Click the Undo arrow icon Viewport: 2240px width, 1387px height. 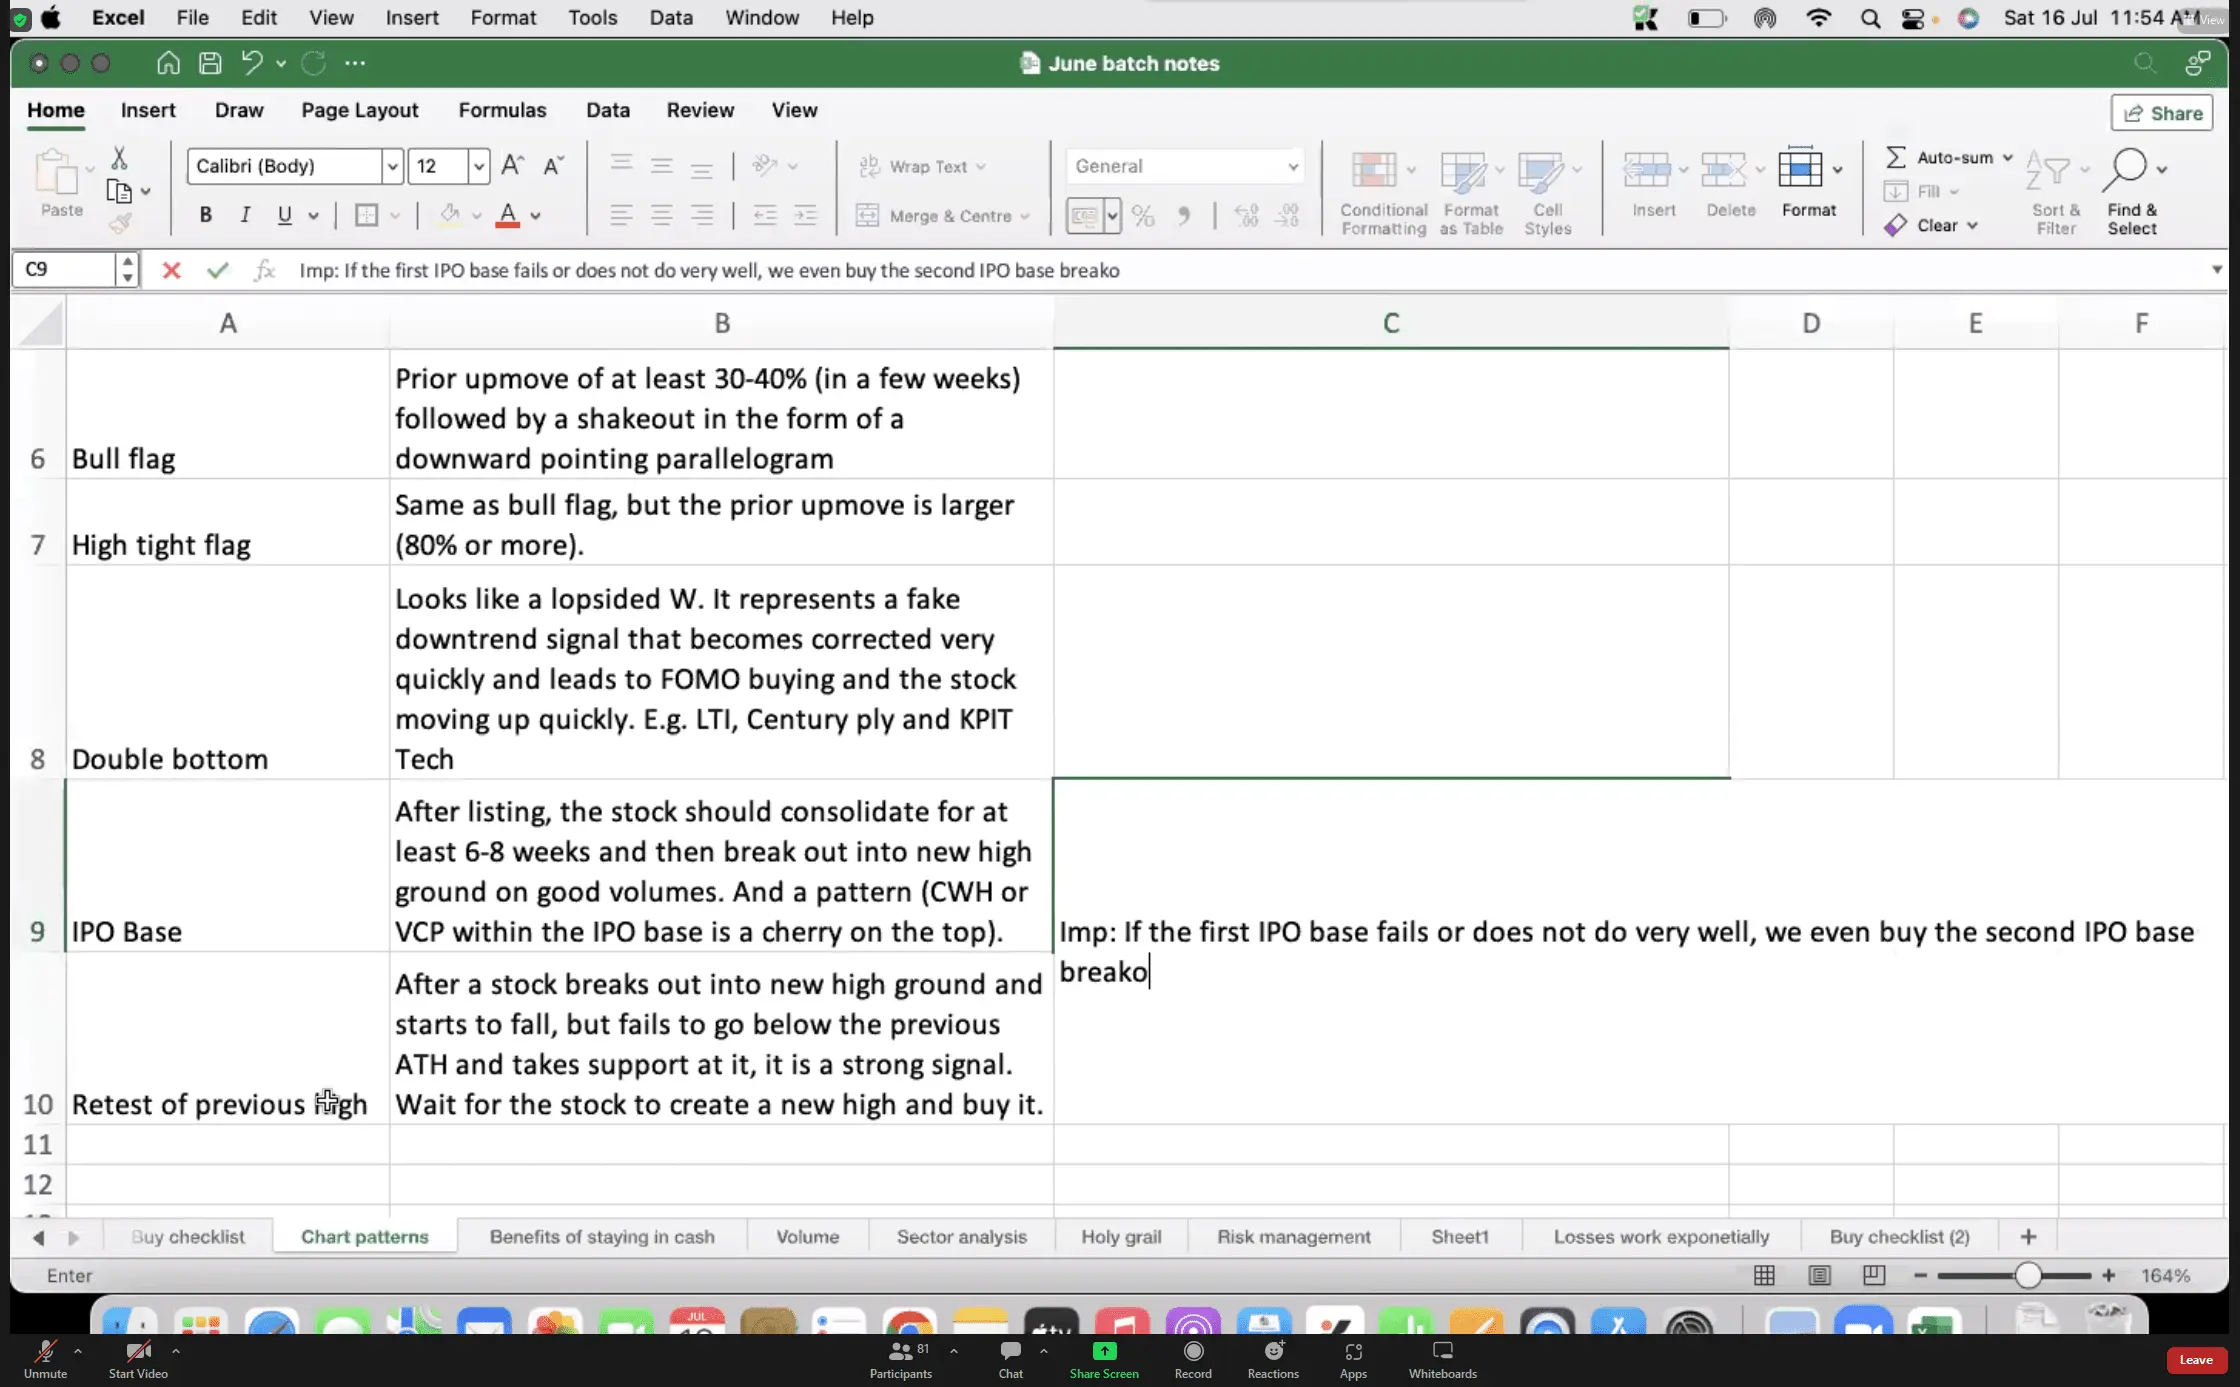252,63
